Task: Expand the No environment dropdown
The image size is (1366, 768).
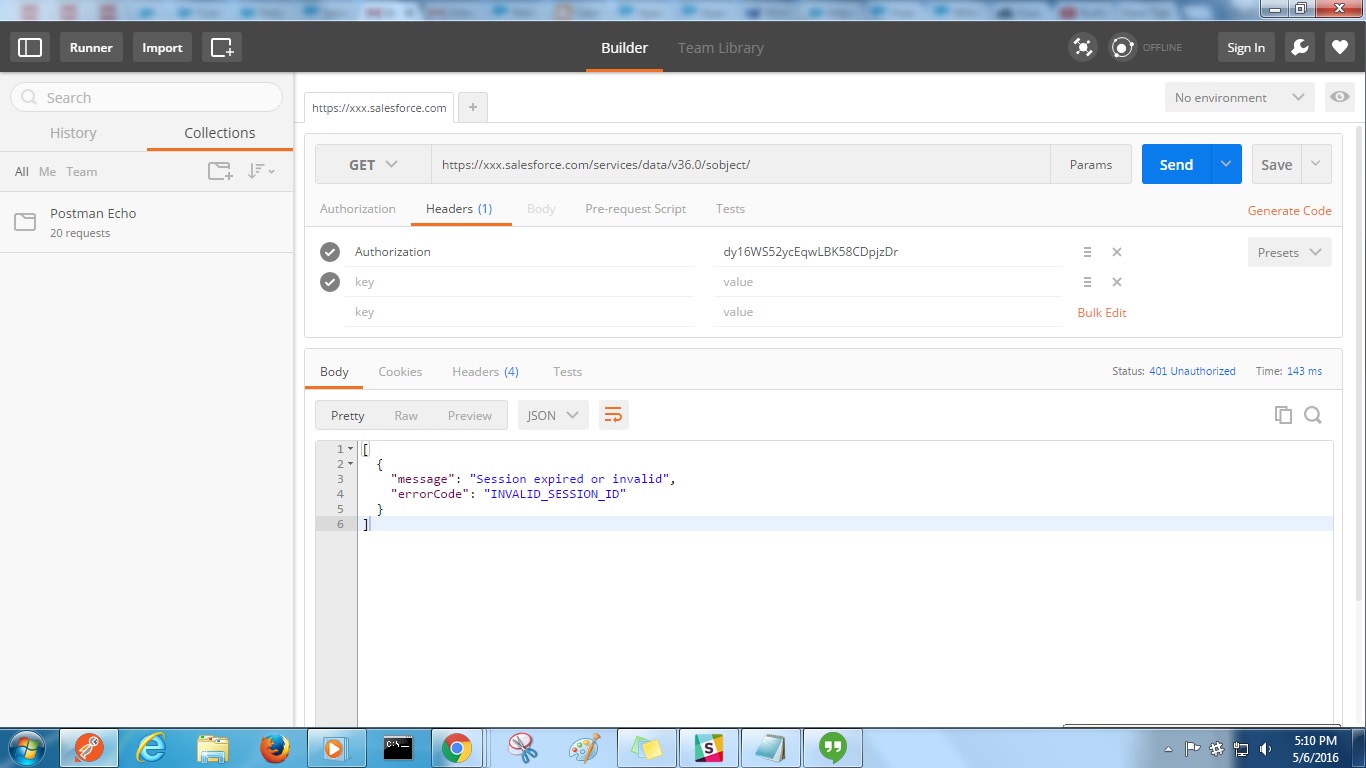Action: coord(1239,97)
